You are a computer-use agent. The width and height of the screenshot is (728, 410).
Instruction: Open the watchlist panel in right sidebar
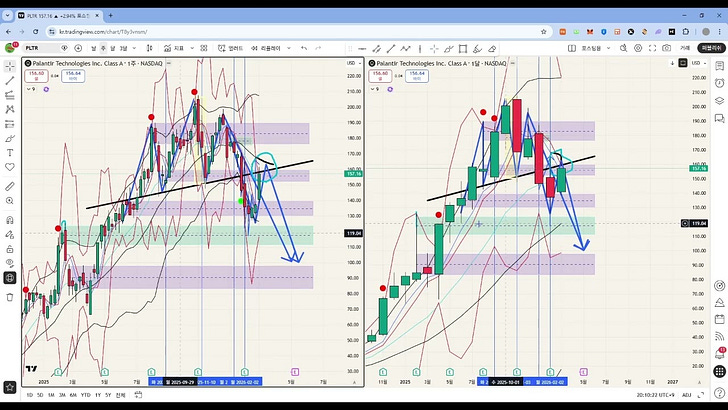(x=720, y=66)
